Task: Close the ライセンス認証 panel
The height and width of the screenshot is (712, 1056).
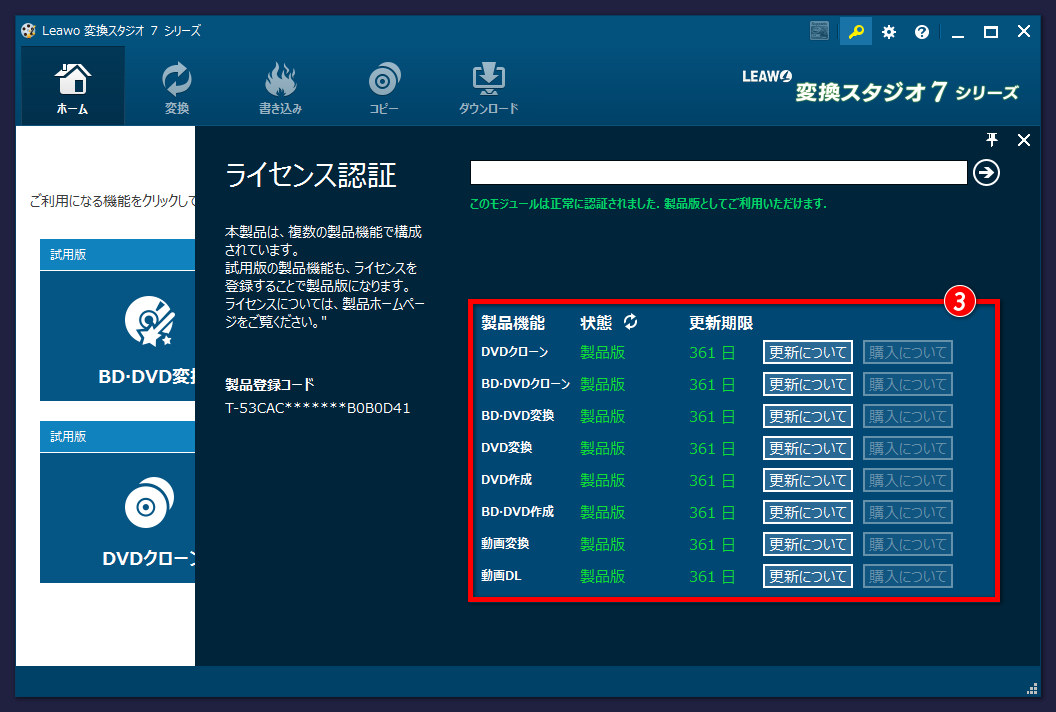Action: point(1023,140)
